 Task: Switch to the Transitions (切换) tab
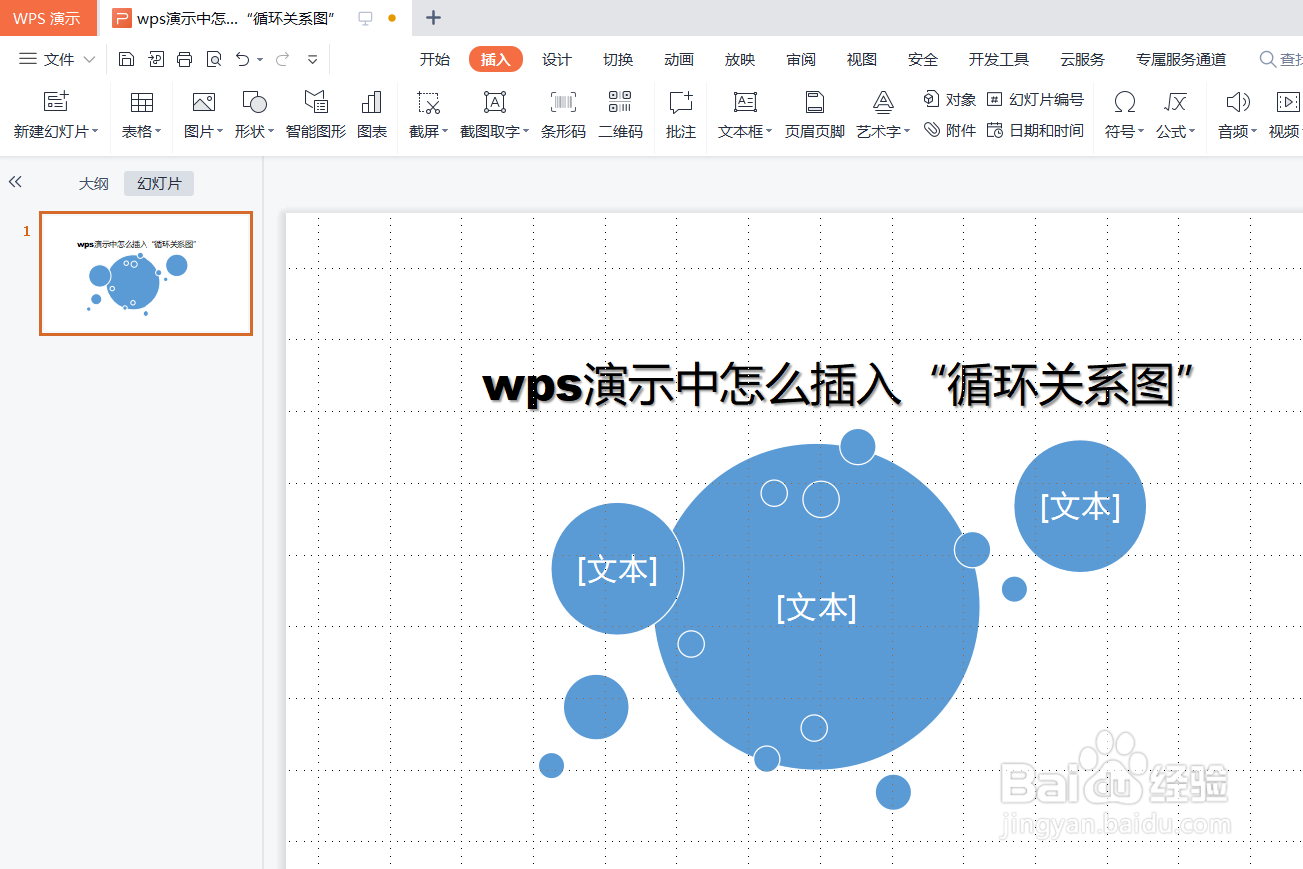618,59
